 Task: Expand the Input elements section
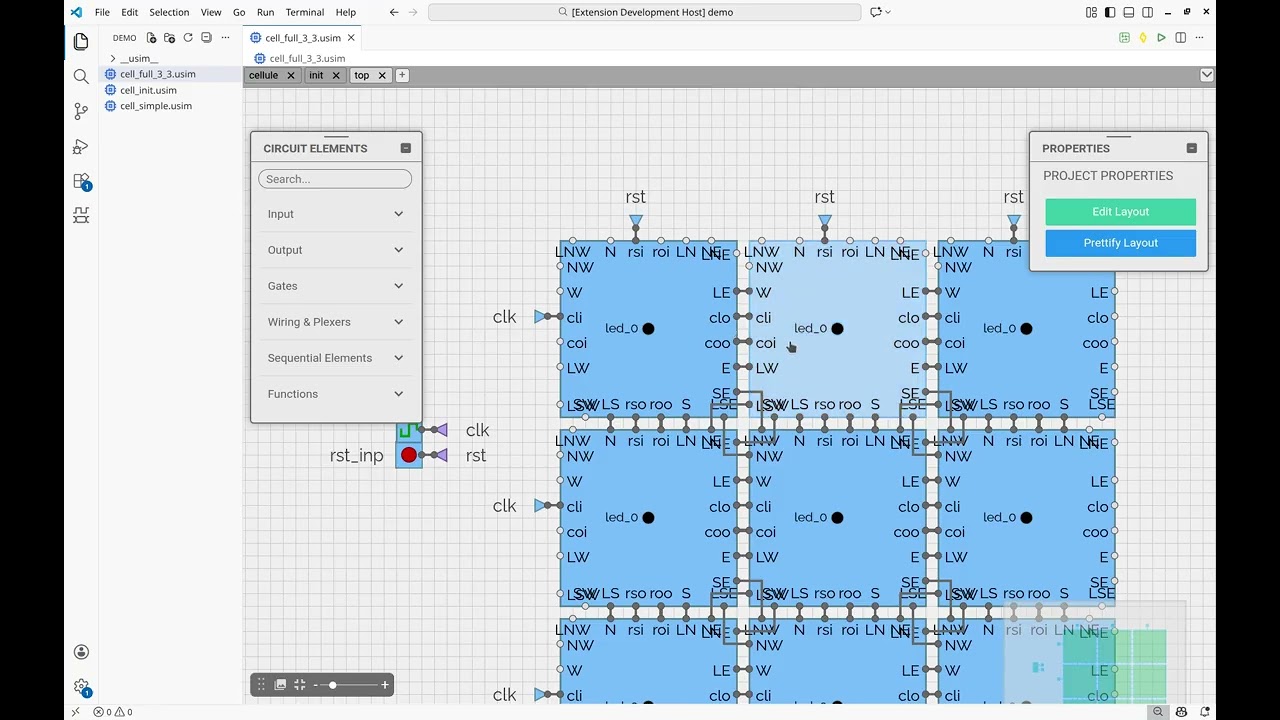pos(336,214)
